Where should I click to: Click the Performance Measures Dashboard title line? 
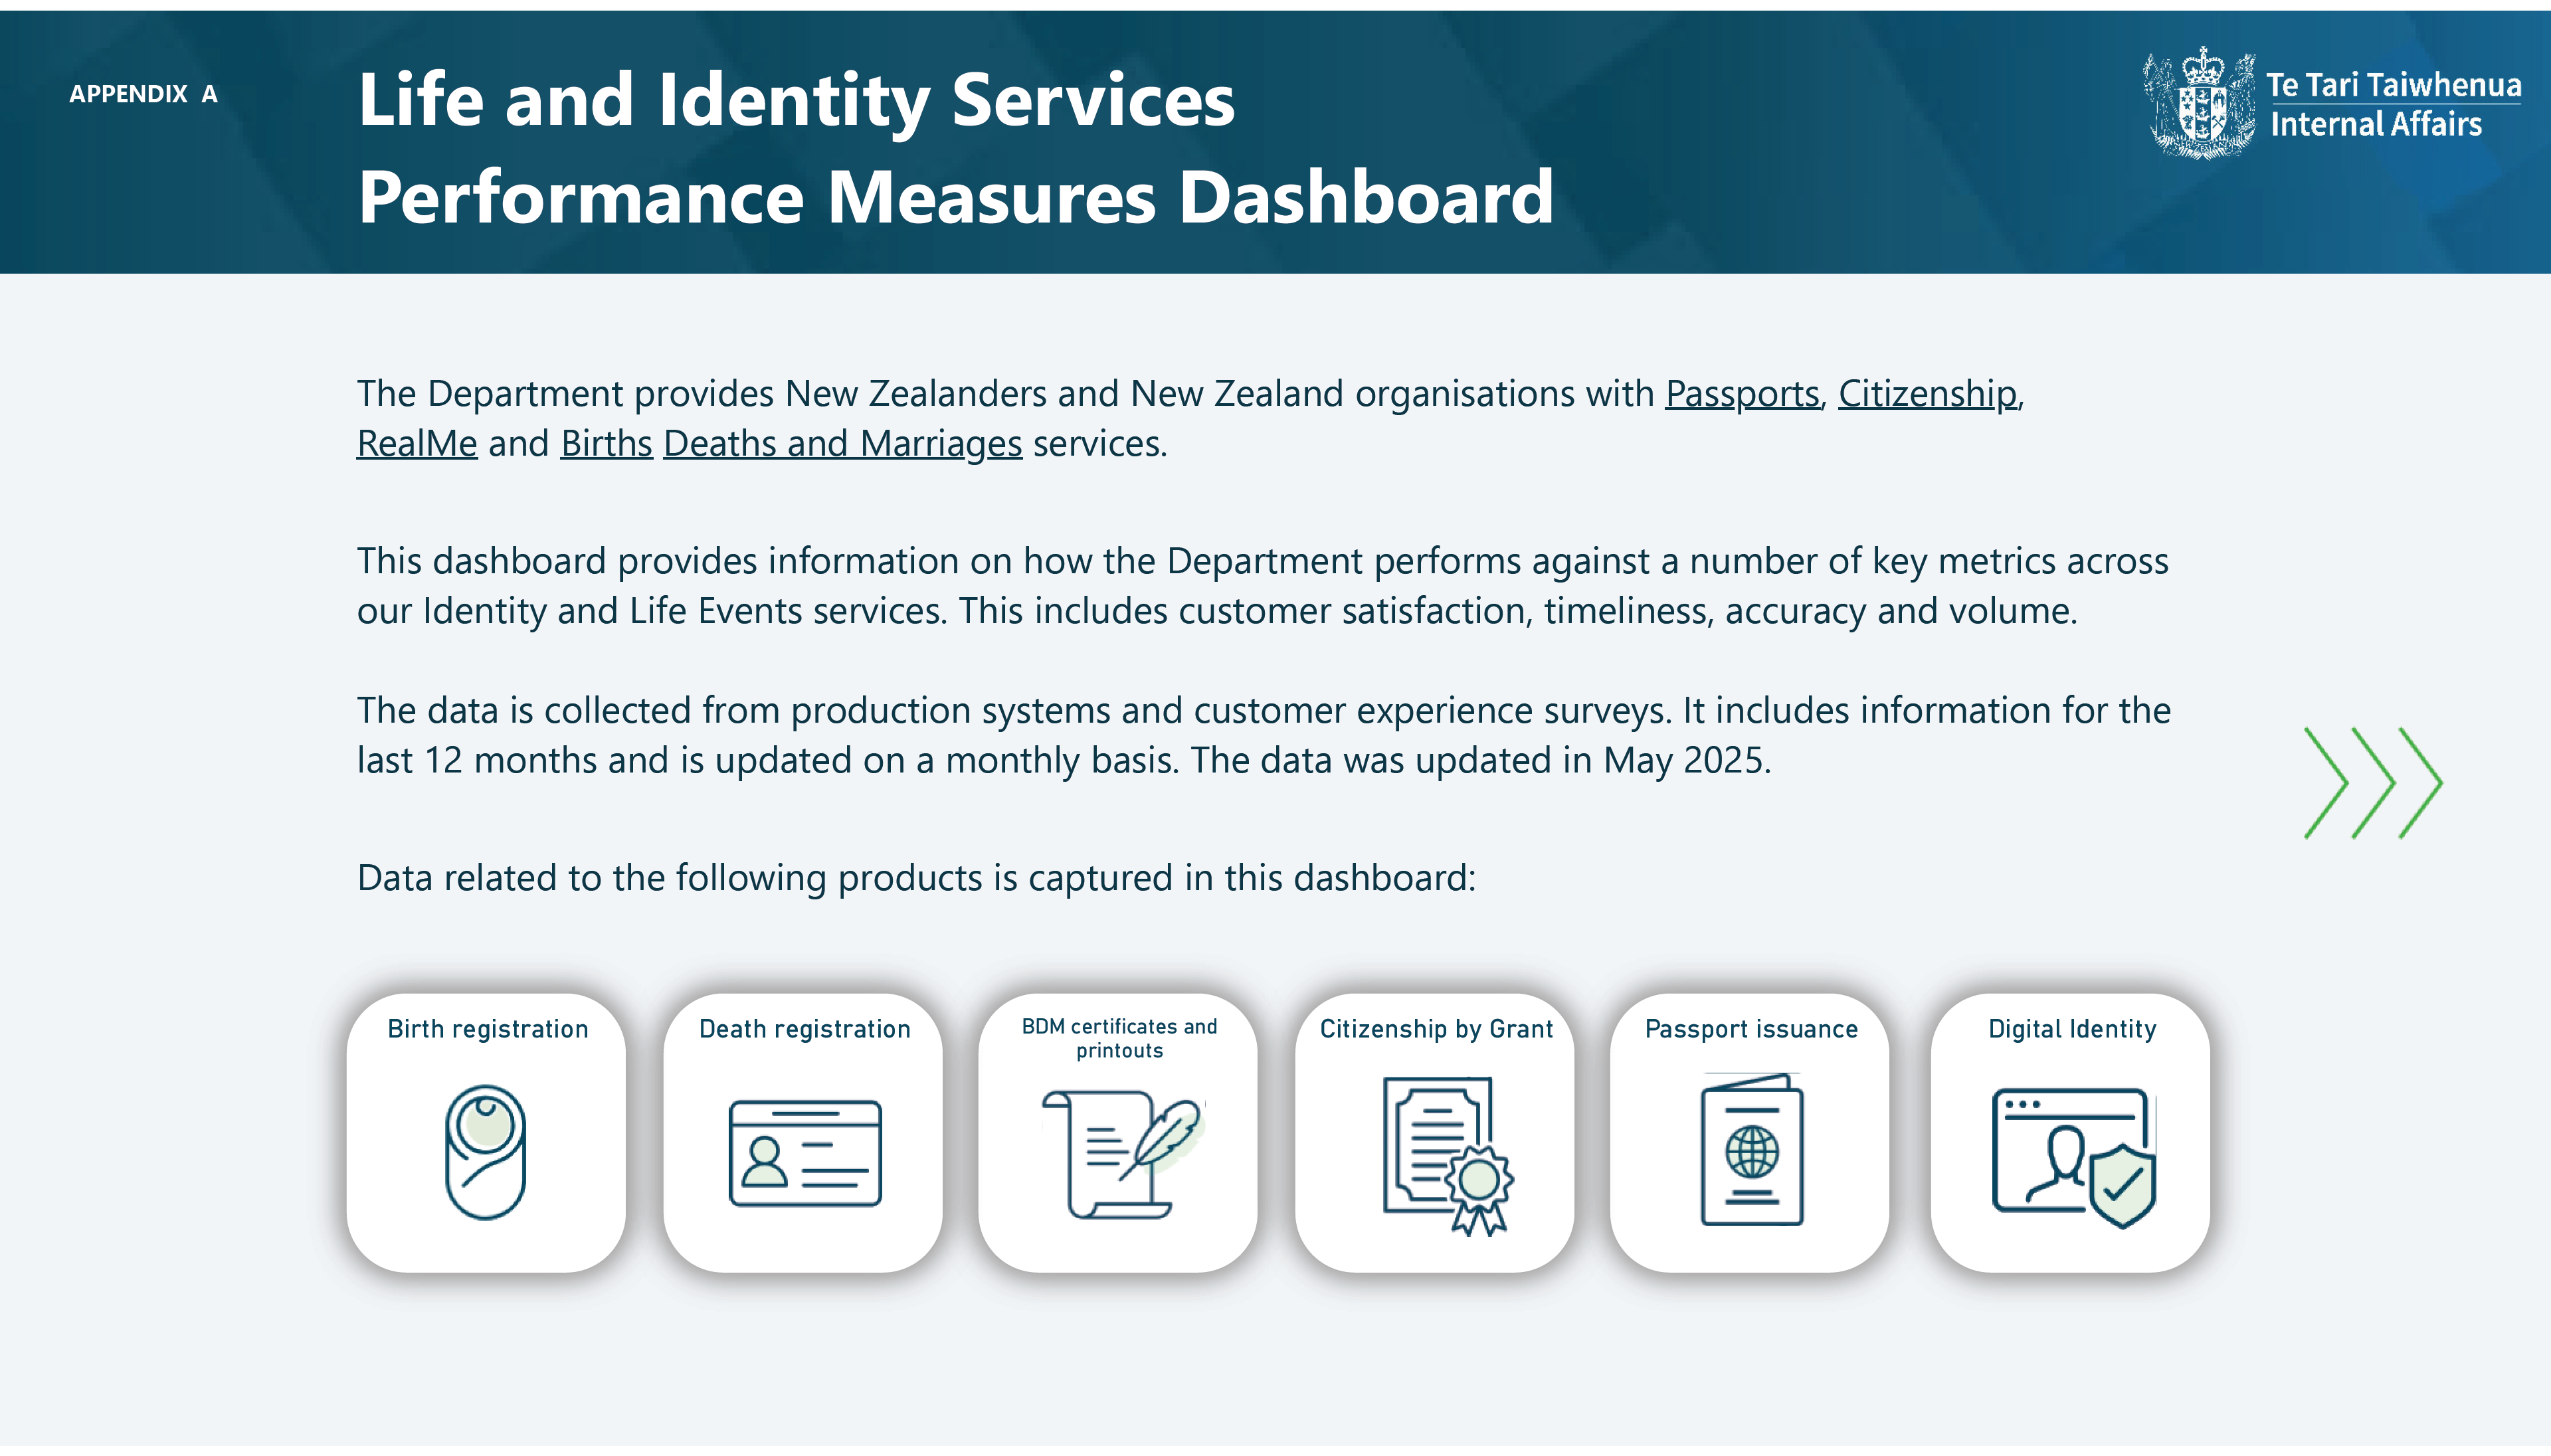[956, 198]
